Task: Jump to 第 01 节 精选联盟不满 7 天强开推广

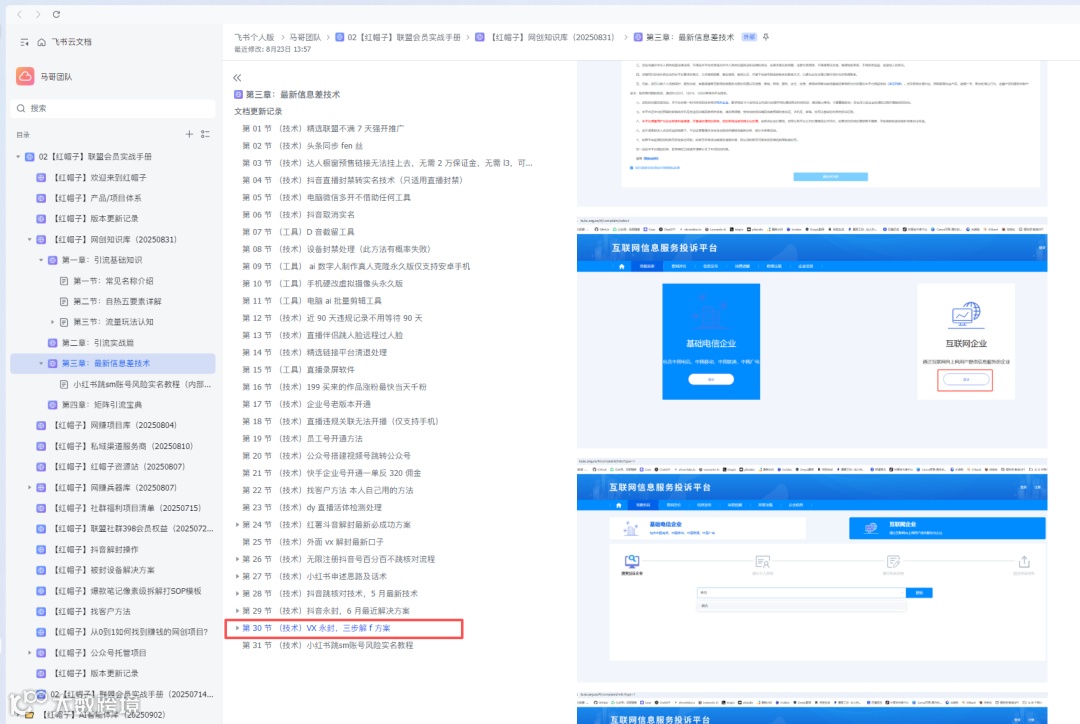Action: click(x=323, y=129)
